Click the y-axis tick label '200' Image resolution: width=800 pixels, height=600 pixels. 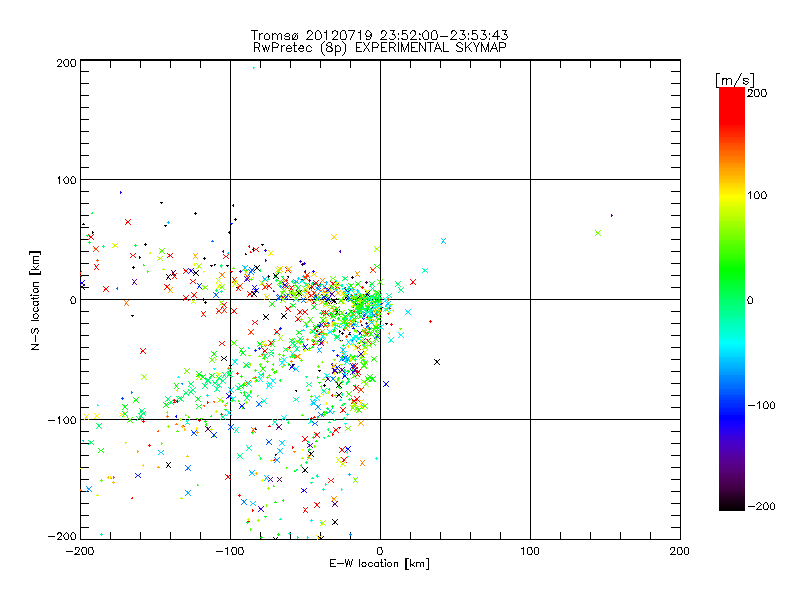click(67, 63)
